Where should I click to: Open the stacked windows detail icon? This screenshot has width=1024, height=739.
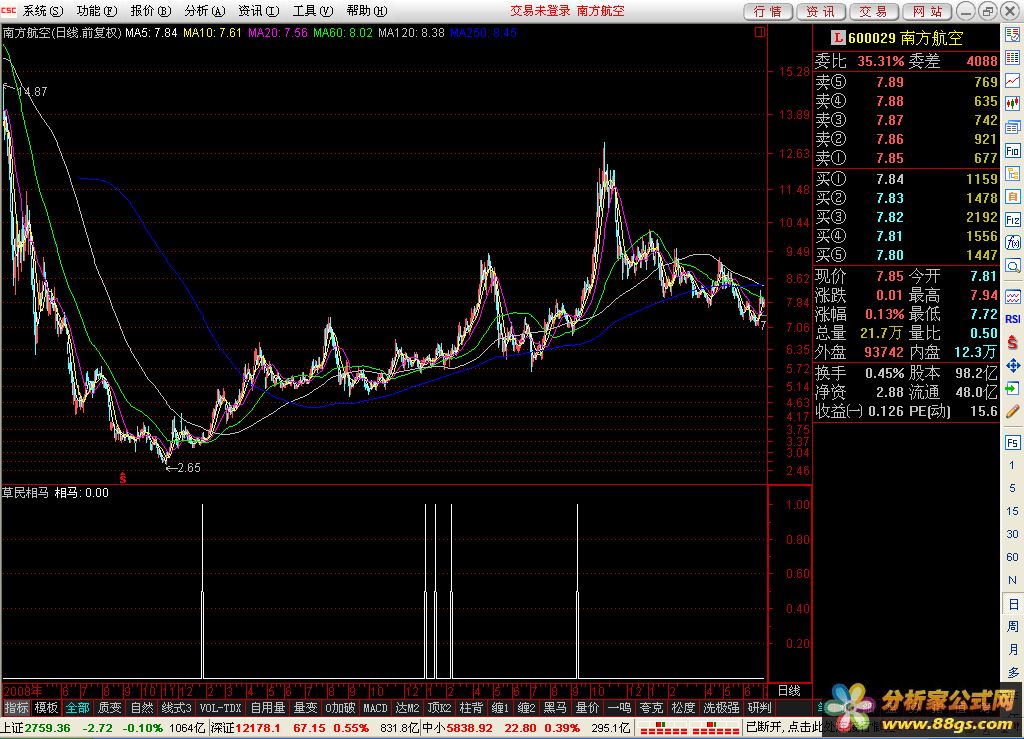click(x=1012, y=127)
